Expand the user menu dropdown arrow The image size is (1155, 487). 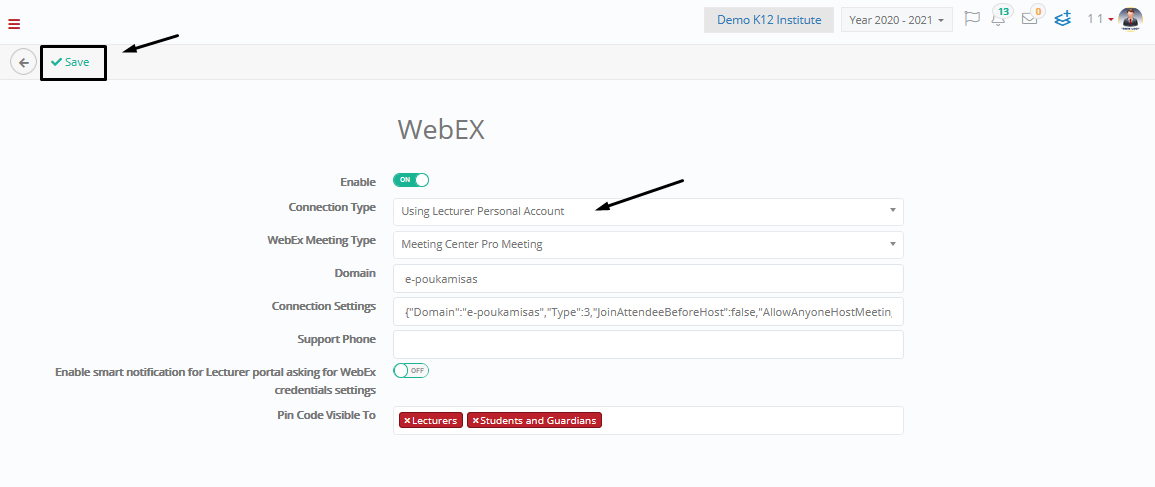pos(1111,20)
